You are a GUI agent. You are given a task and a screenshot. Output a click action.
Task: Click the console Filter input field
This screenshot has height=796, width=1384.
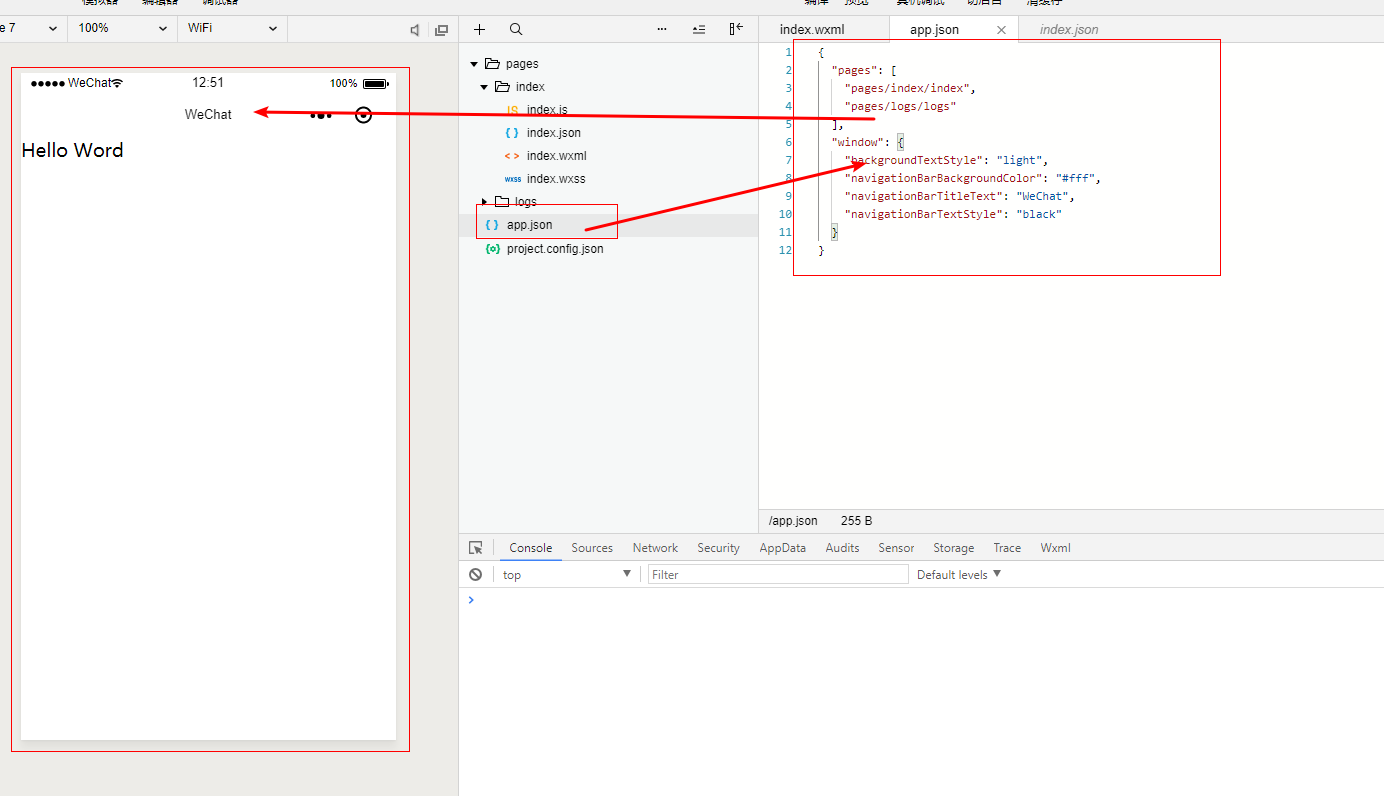778,575
